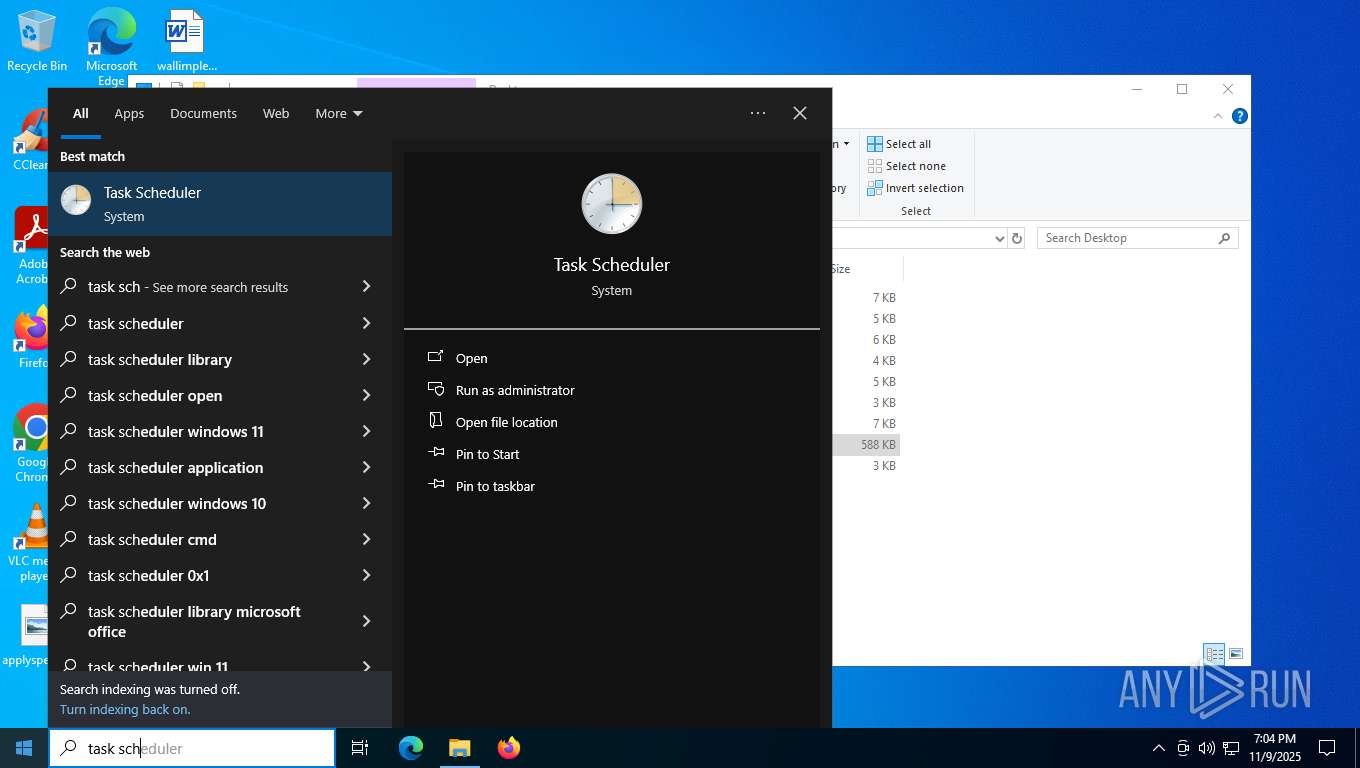Open Task Scheduler best match result
The height and width of the screenshot is (768, 1360).
220,204
